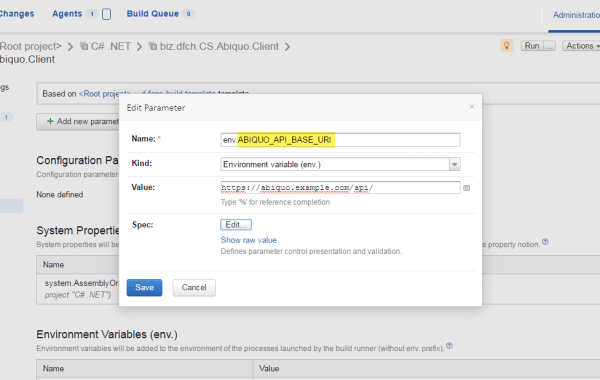Click the Show raw value link
600x380 pixels.
coord(248,240)
